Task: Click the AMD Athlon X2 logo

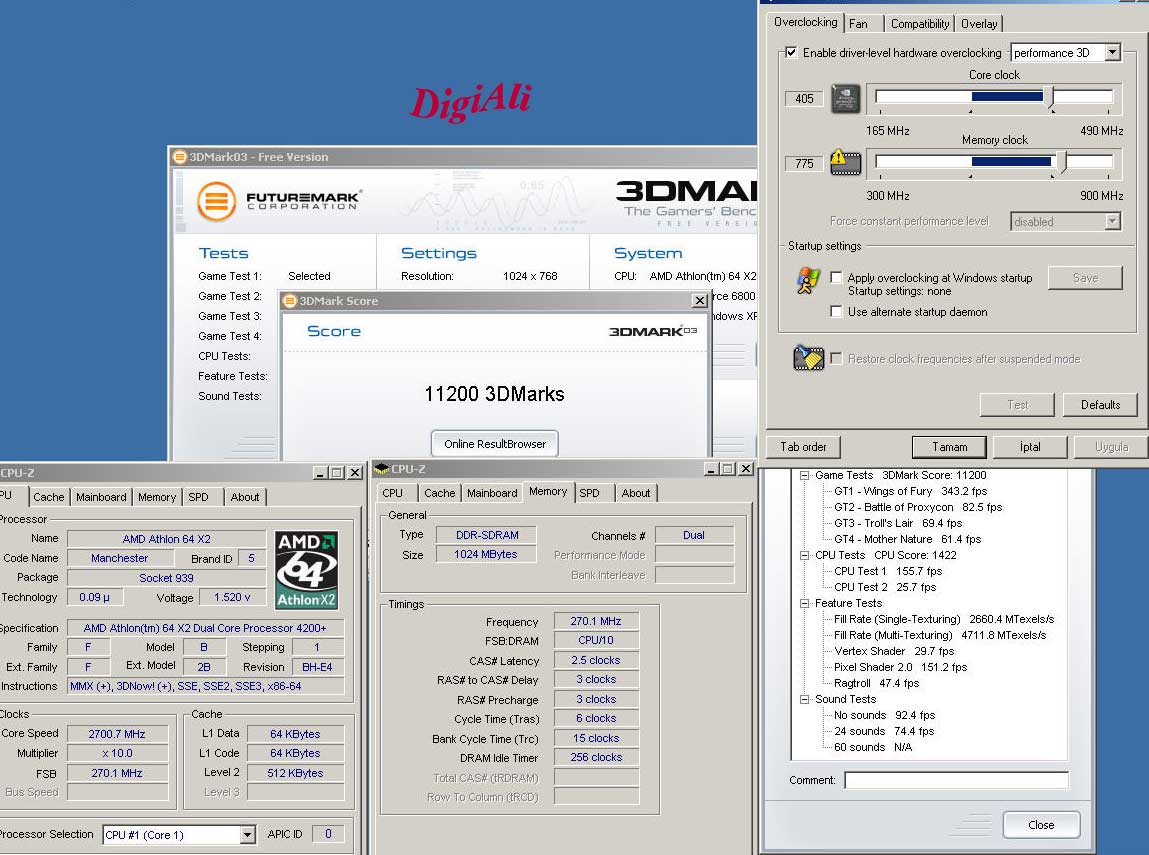Action: click(306, 570)
